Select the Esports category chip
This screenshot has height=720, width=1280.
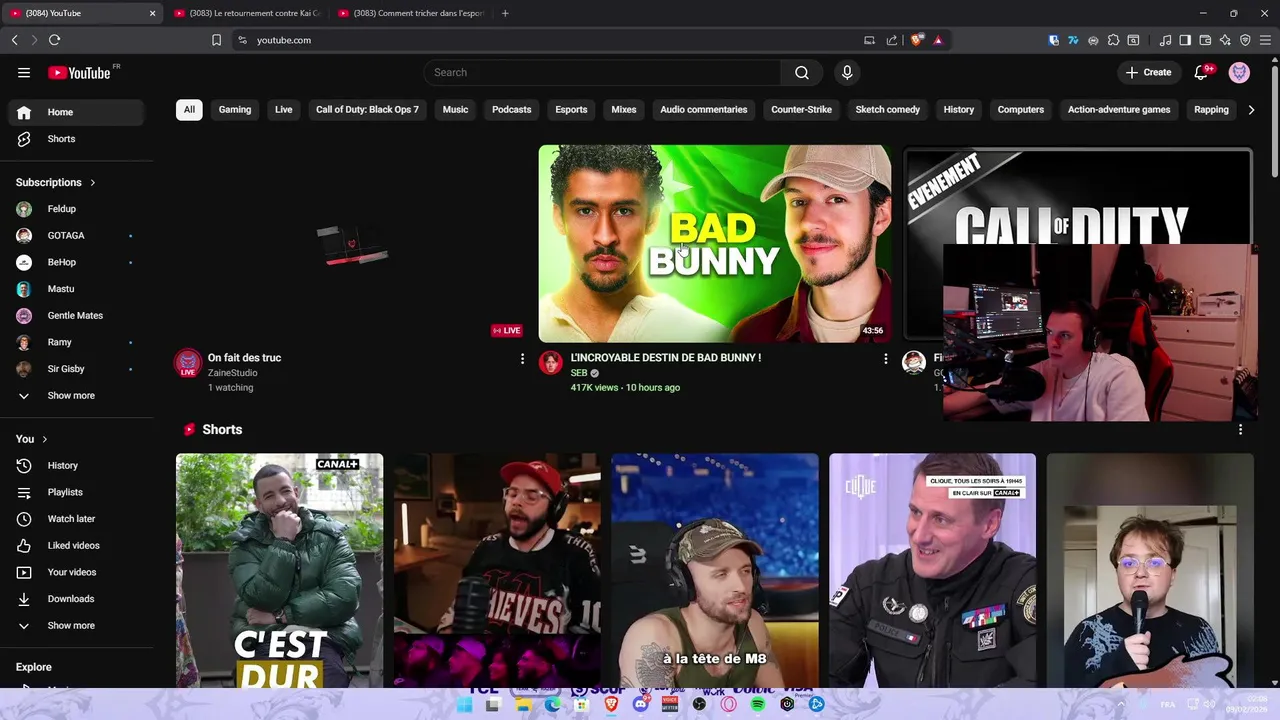click(571, 110)
